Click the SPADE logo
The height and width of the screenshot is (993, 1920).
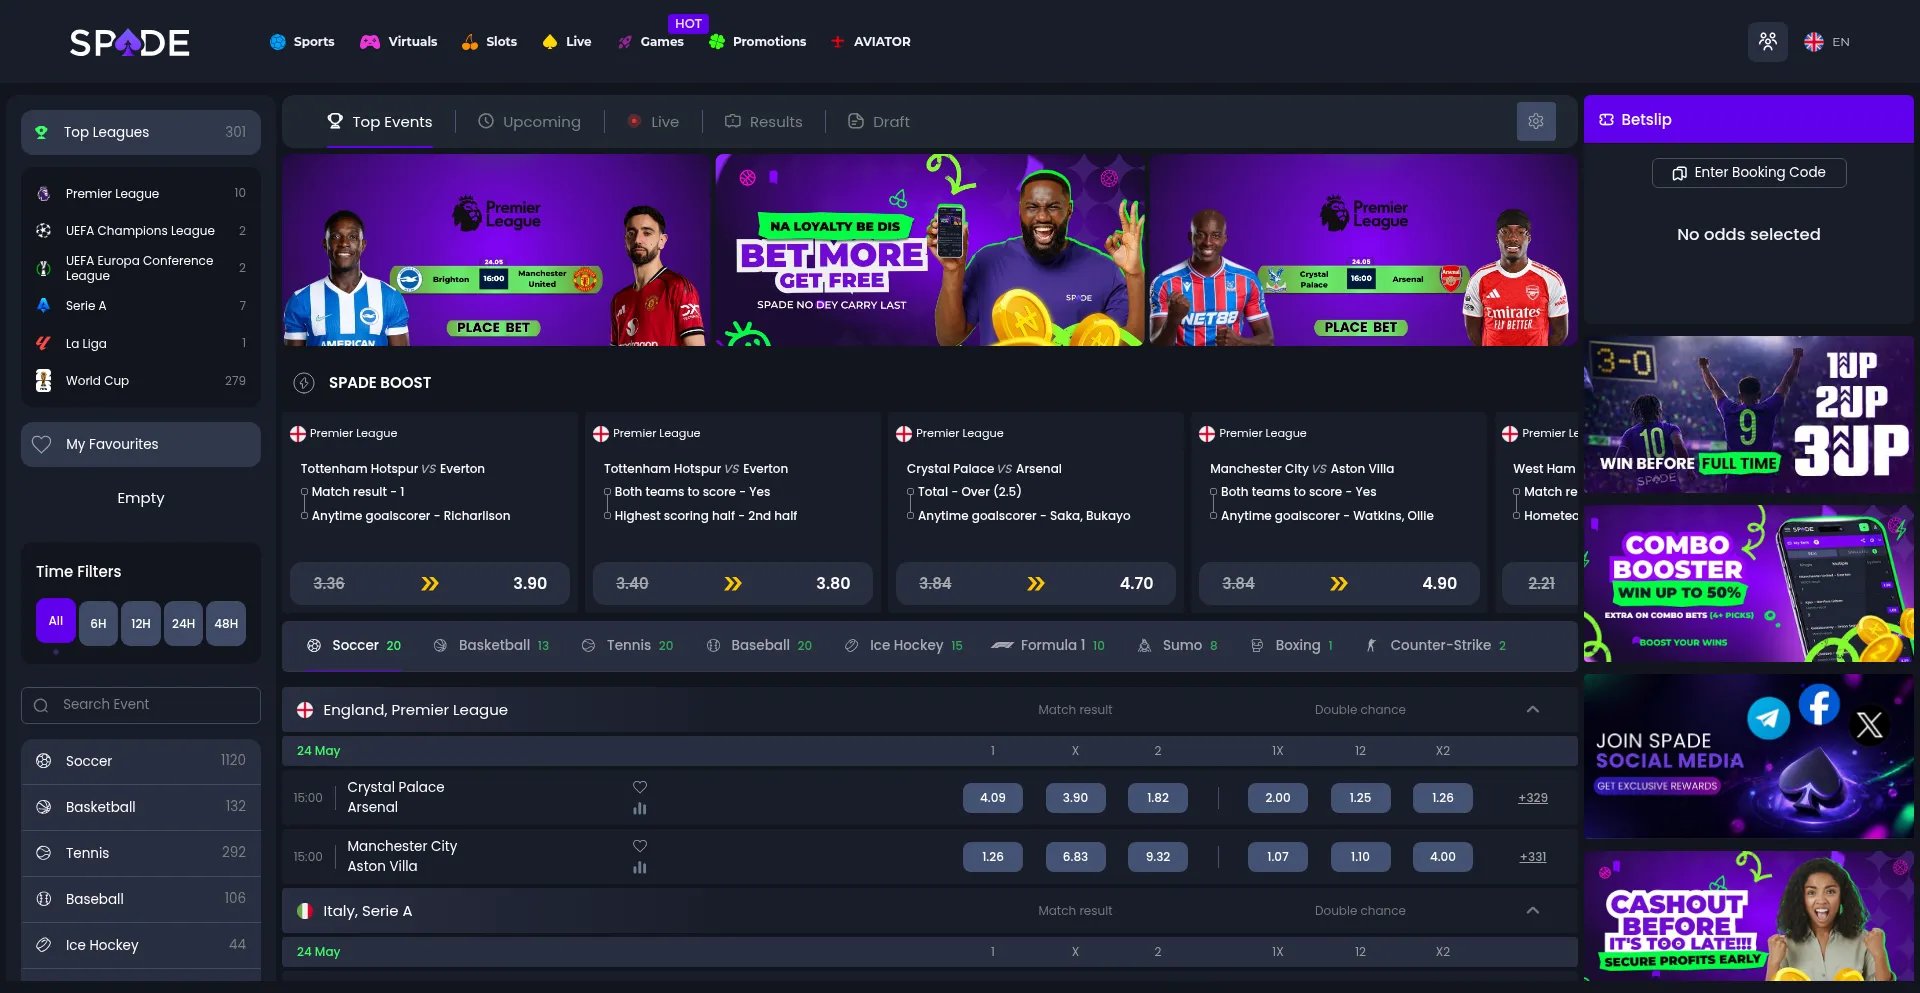point(129,42)
